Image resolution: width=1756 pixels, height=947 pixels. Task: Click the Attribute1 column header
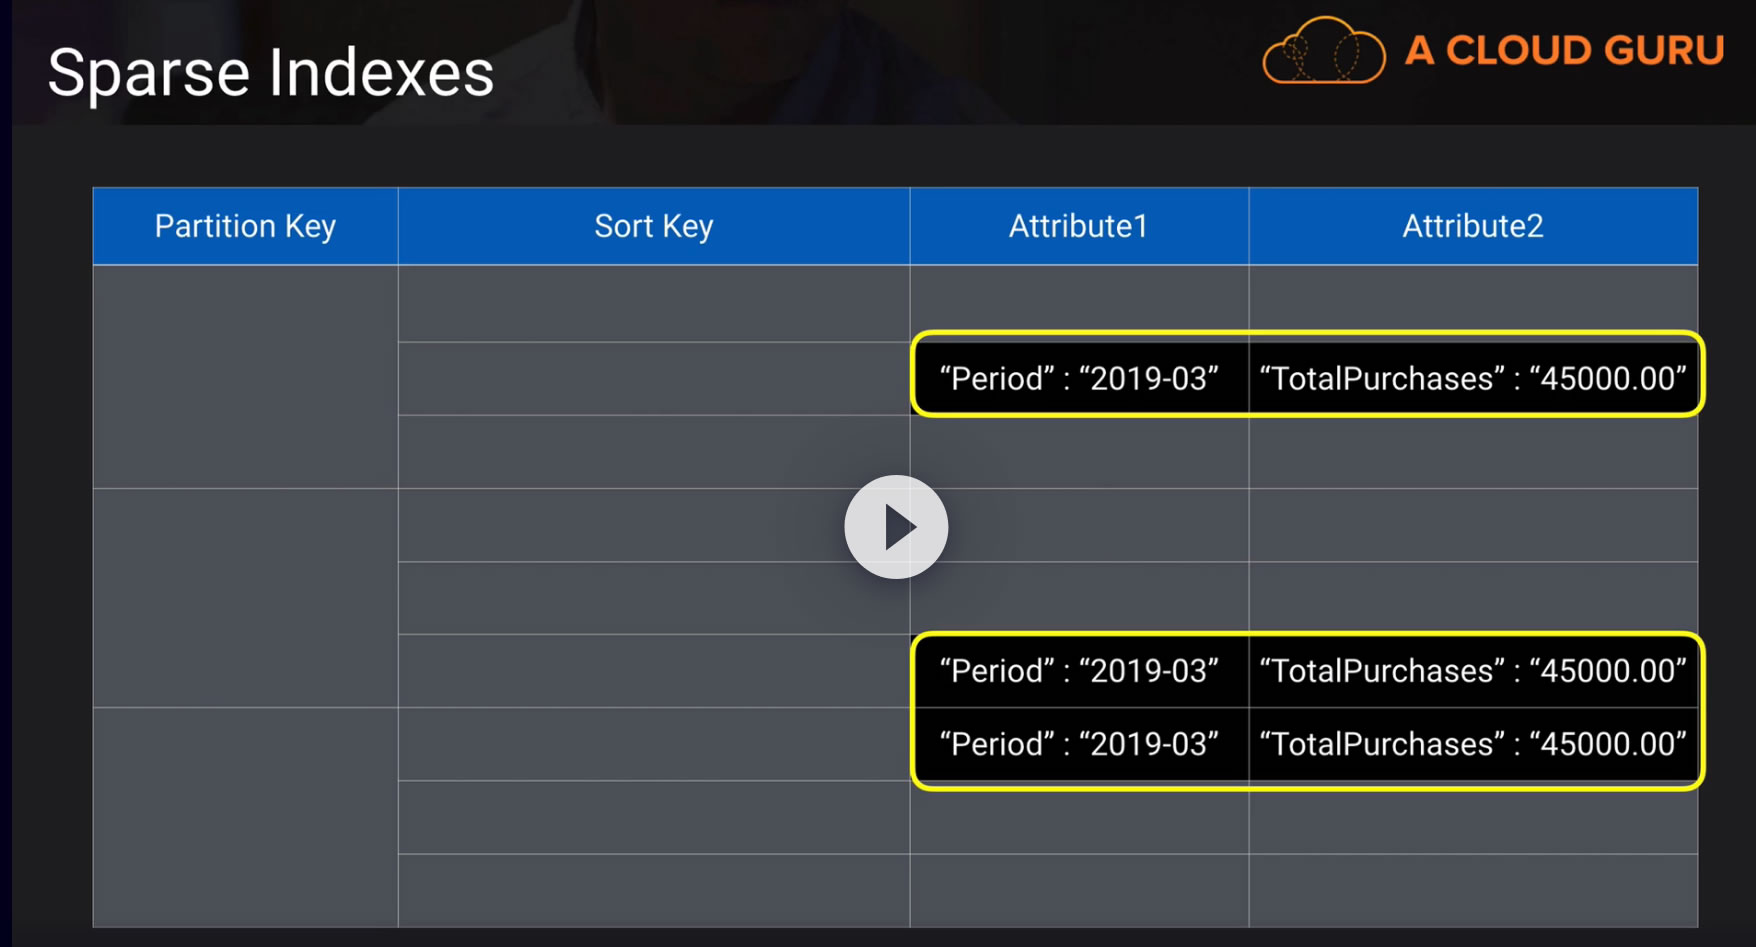[x=1078, y=226]
